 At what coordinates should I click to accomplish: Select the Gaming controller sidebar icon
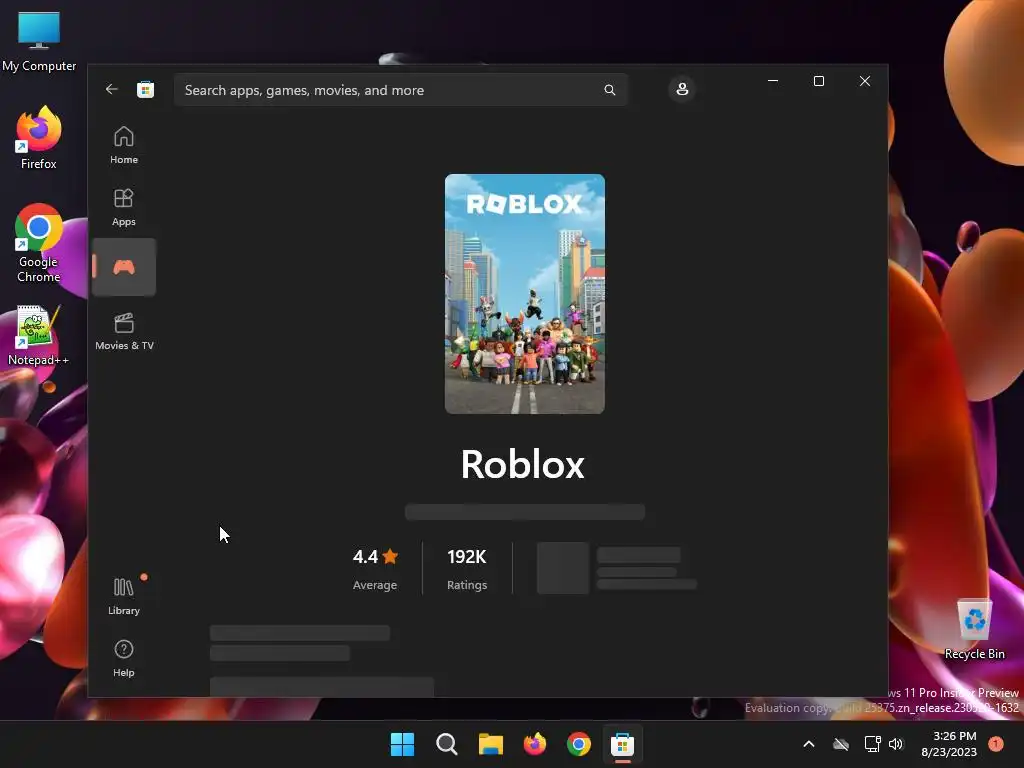(123, 267)
